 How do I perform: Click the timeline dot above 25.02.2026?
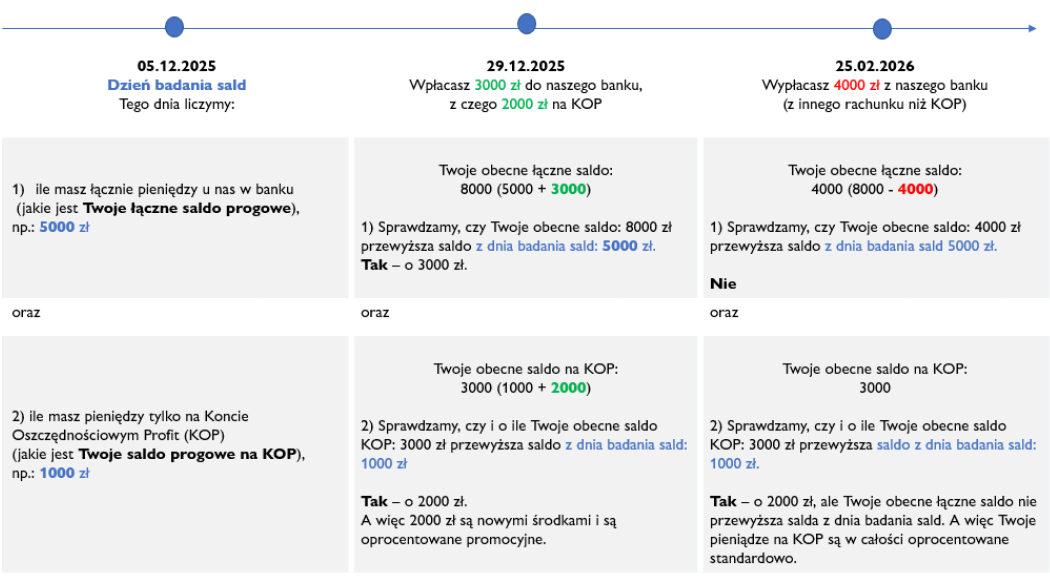tap(882, 29)
